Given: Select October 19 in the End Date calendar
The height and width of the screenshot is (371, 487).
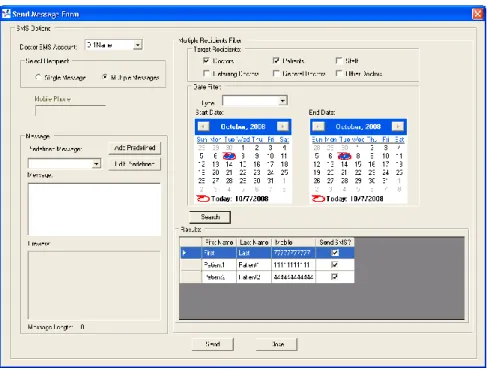Looking at the screenshot, I should point(317,173).
